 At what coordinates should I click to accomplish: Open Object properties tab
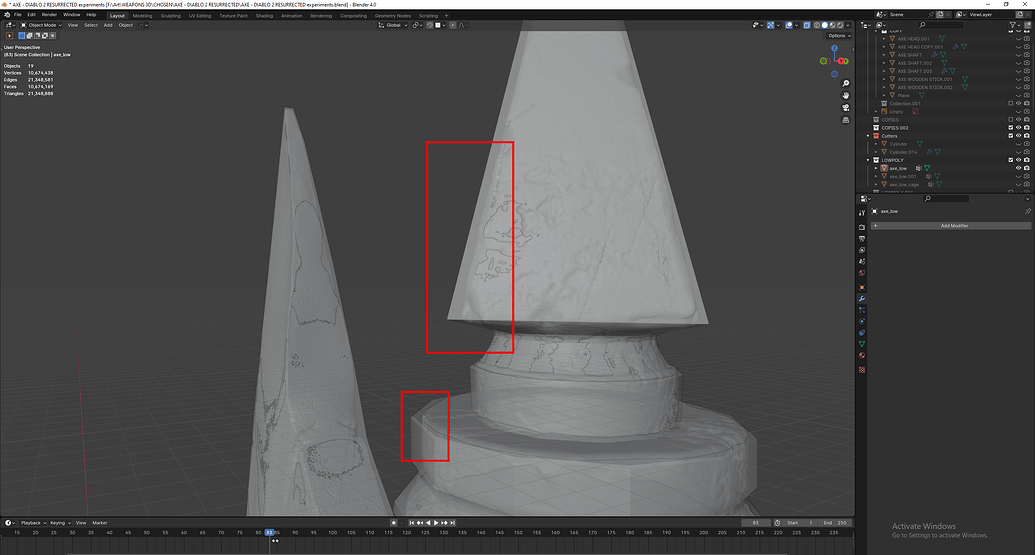pos(862,287)
